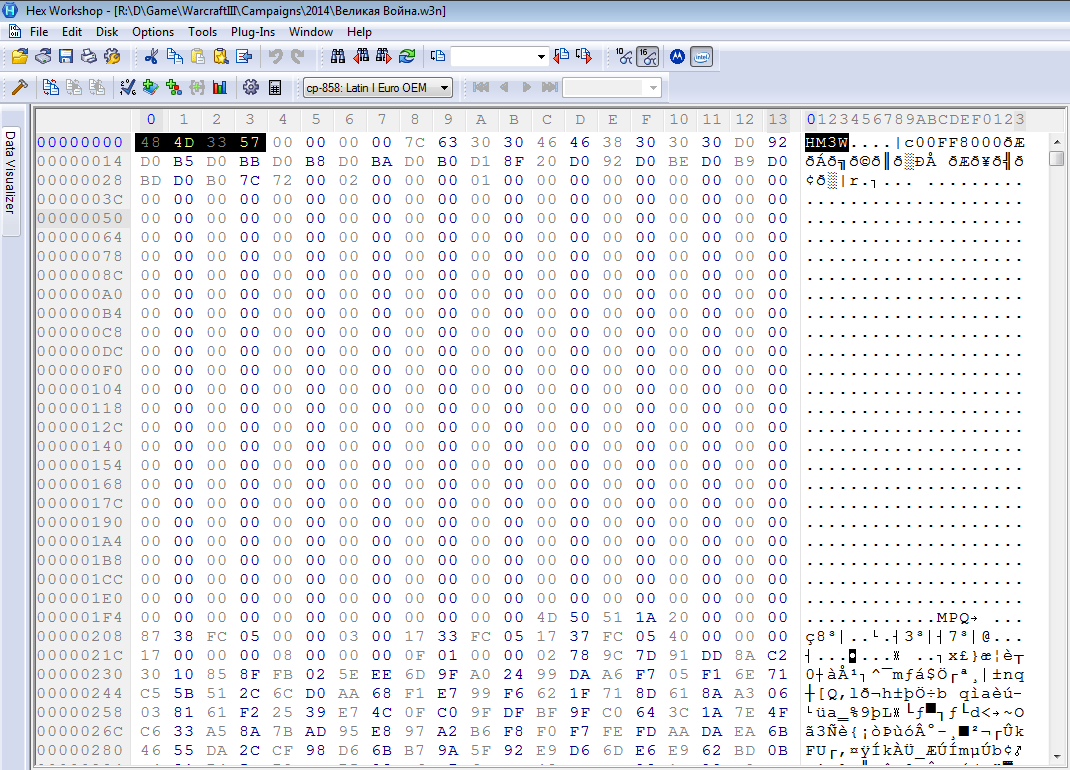Click the Open Drive icon
Screen dimensions: 1070x770
coord(43,56)
